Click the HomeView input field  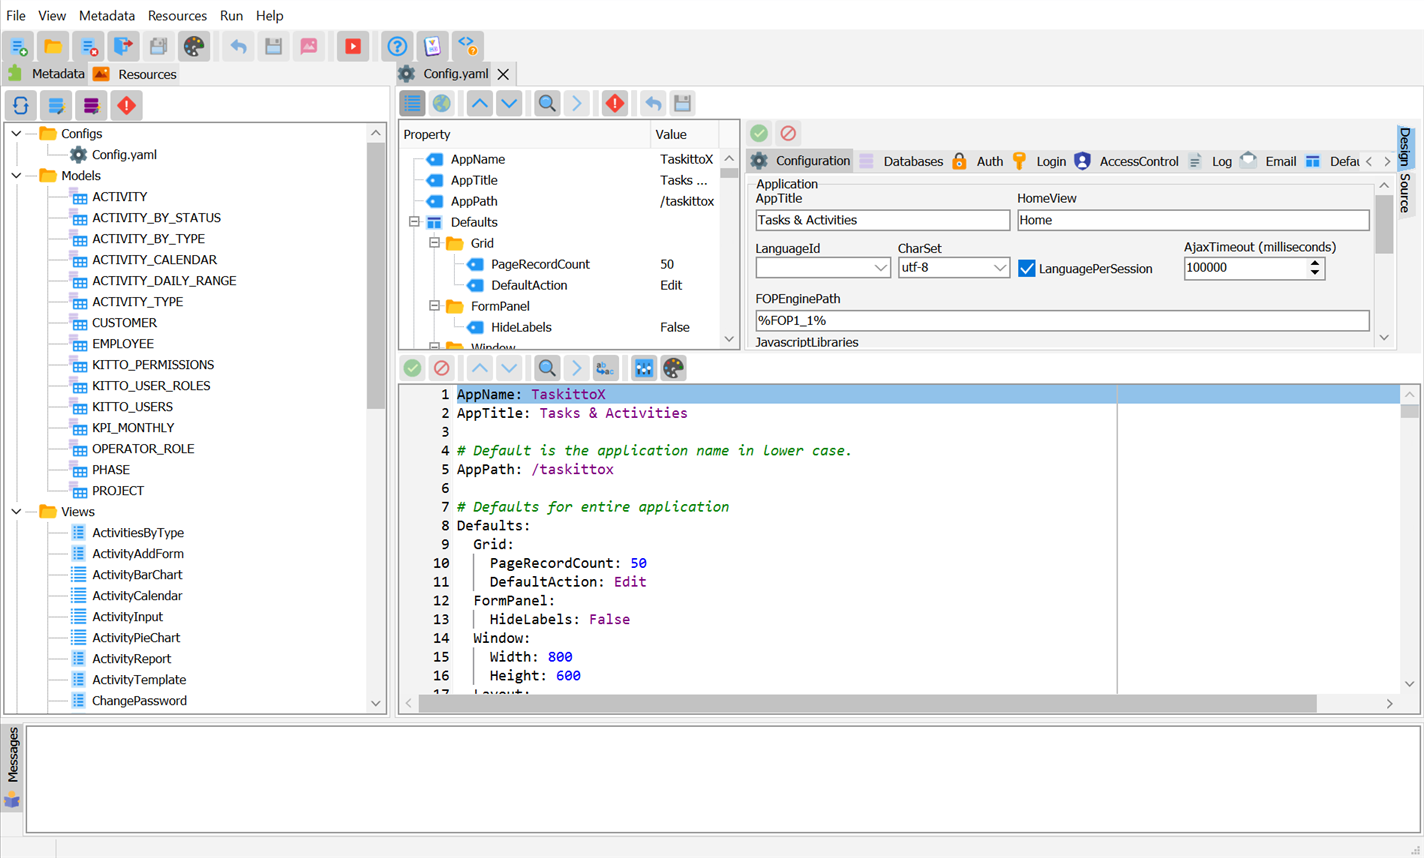pyautogui.click(x=1193, y=220)
